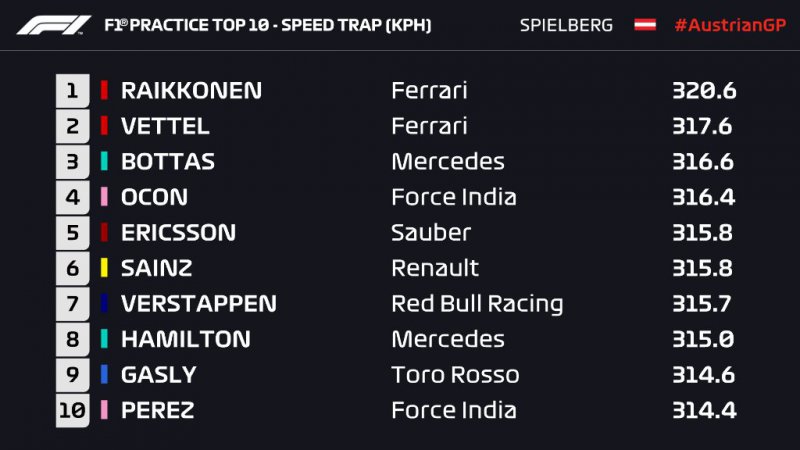This screenshot has width=800, height=450.
Task: Select the VERSTAPPEN driver name
Action: coord(198,304)
